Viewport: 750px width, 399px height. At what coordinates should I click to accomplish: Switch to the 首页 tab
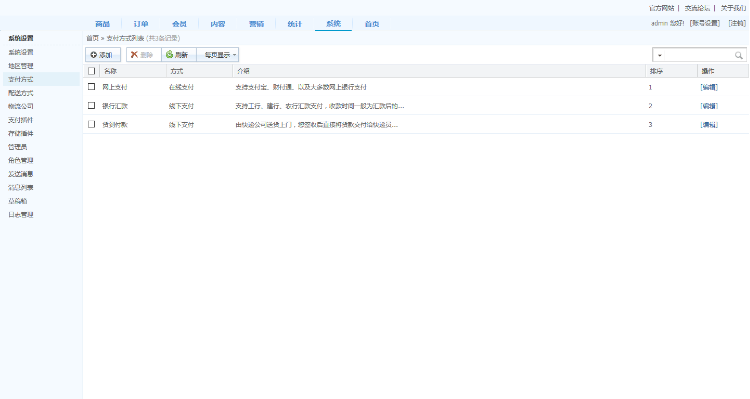point(372,24)
